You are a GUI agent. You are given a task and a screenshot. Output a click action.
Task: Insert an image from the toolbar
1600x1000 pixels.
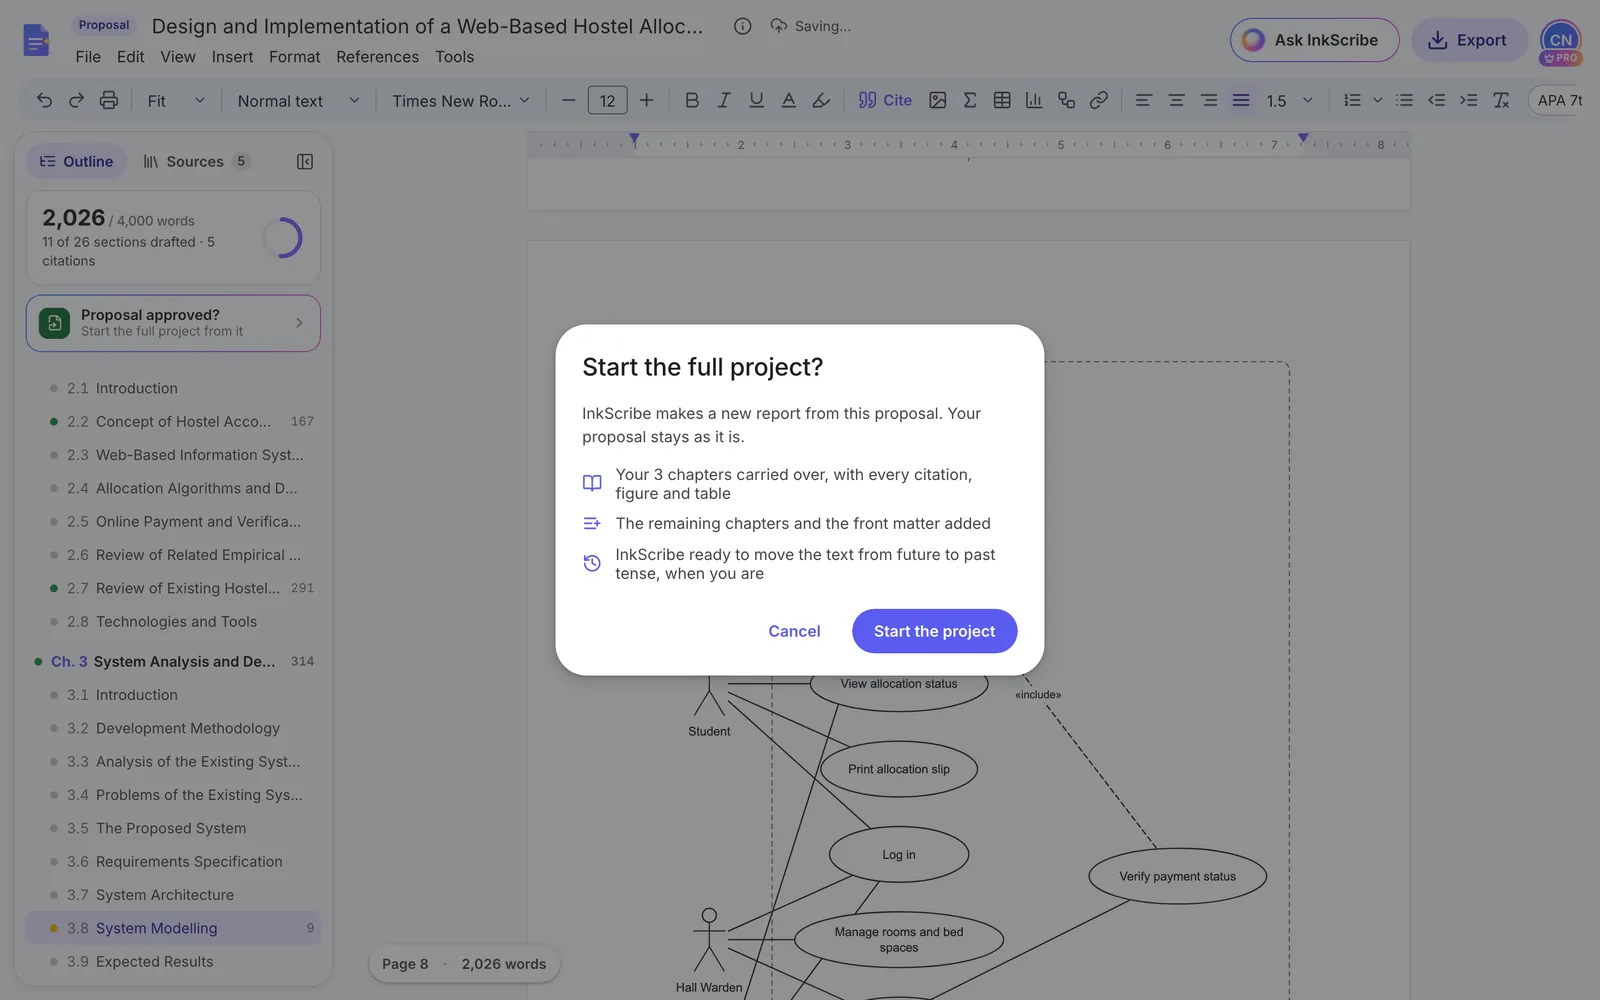(937, 100)
